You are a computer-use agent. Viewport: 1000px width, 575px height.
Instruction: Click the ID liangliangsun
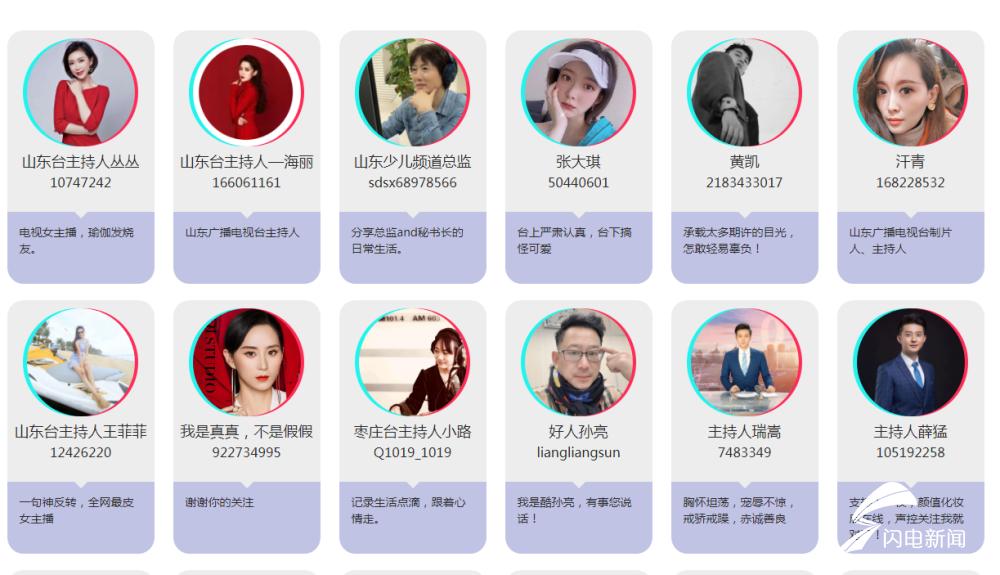[x=578, y=452]
